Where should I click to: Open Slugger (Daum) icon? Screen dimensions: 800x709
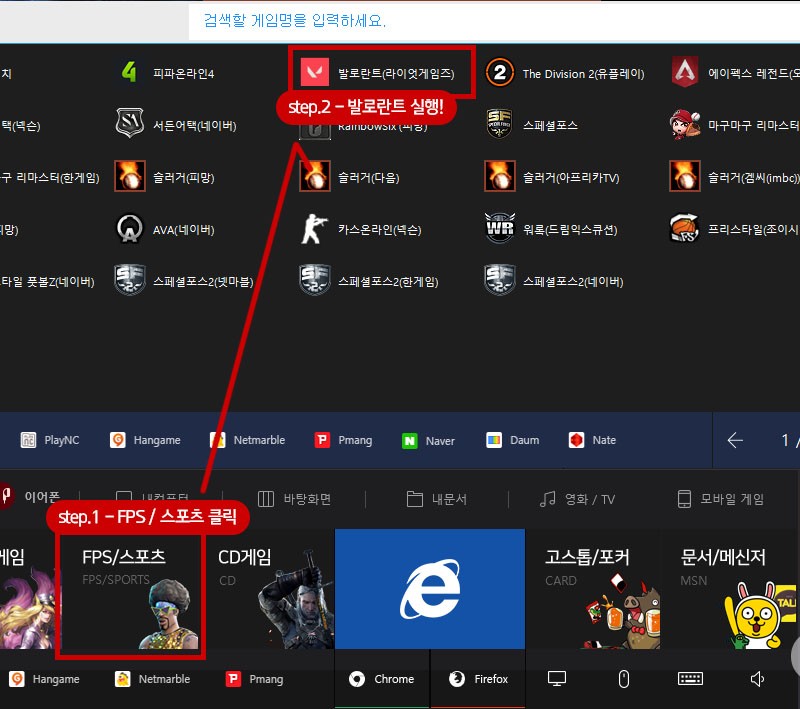[315, 176]
